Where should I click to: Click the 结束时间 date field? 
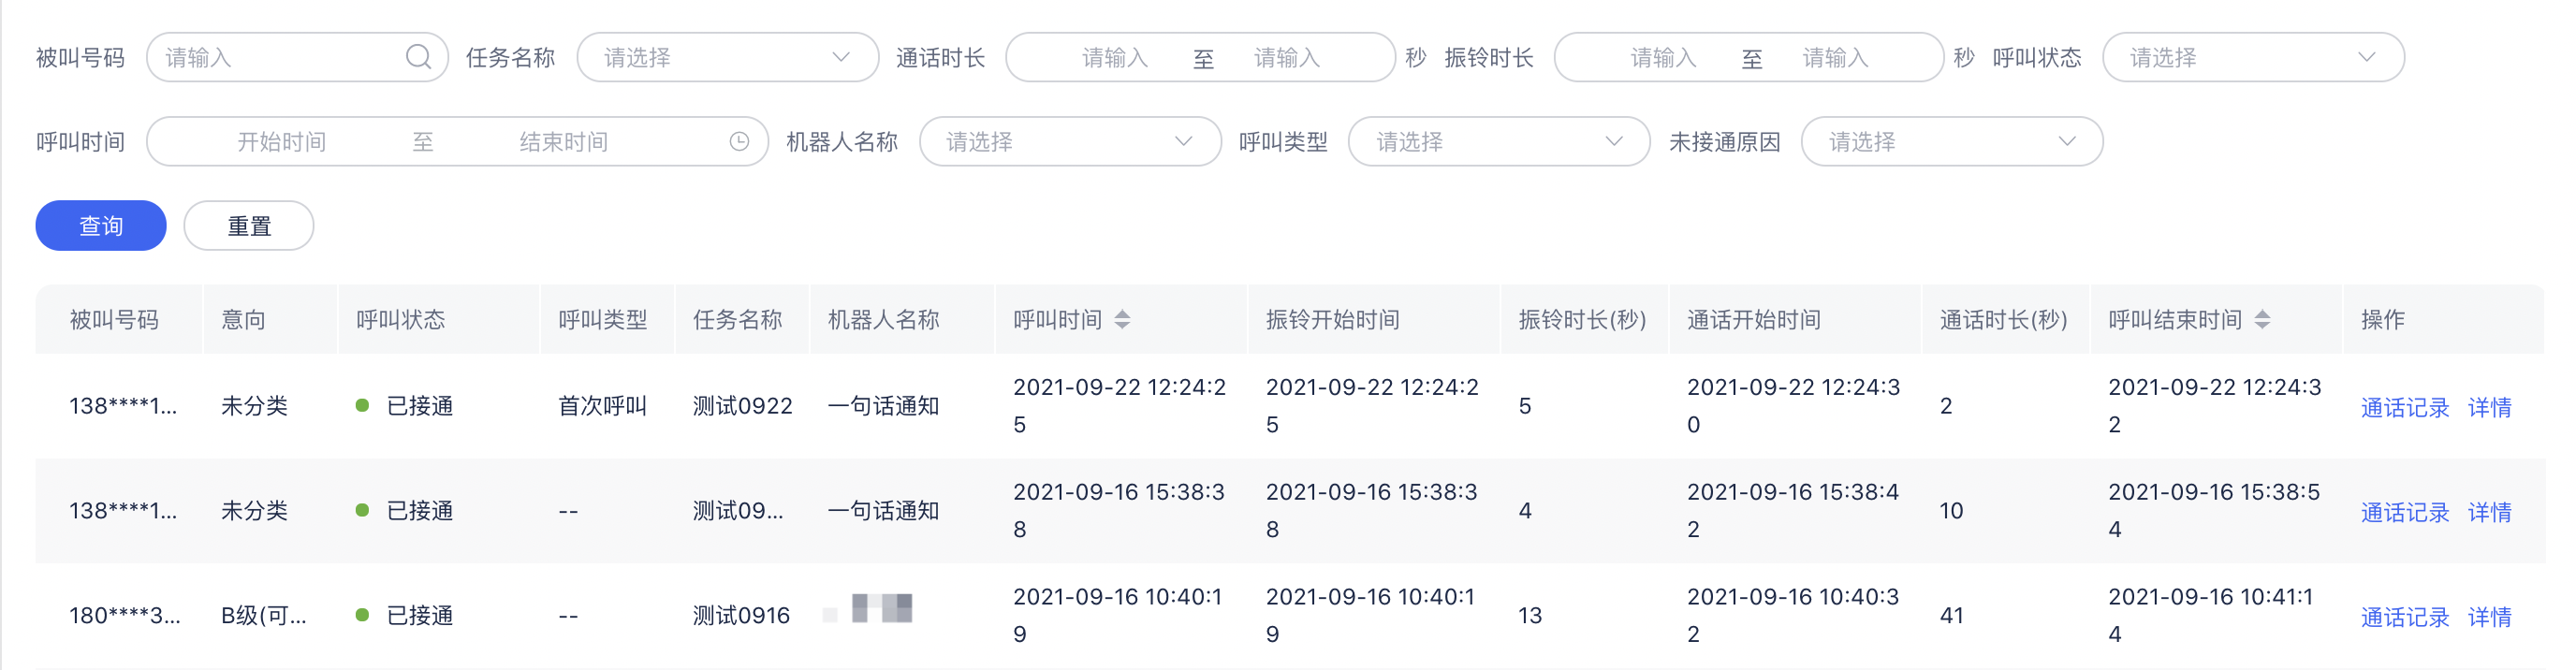click(564, 142)
